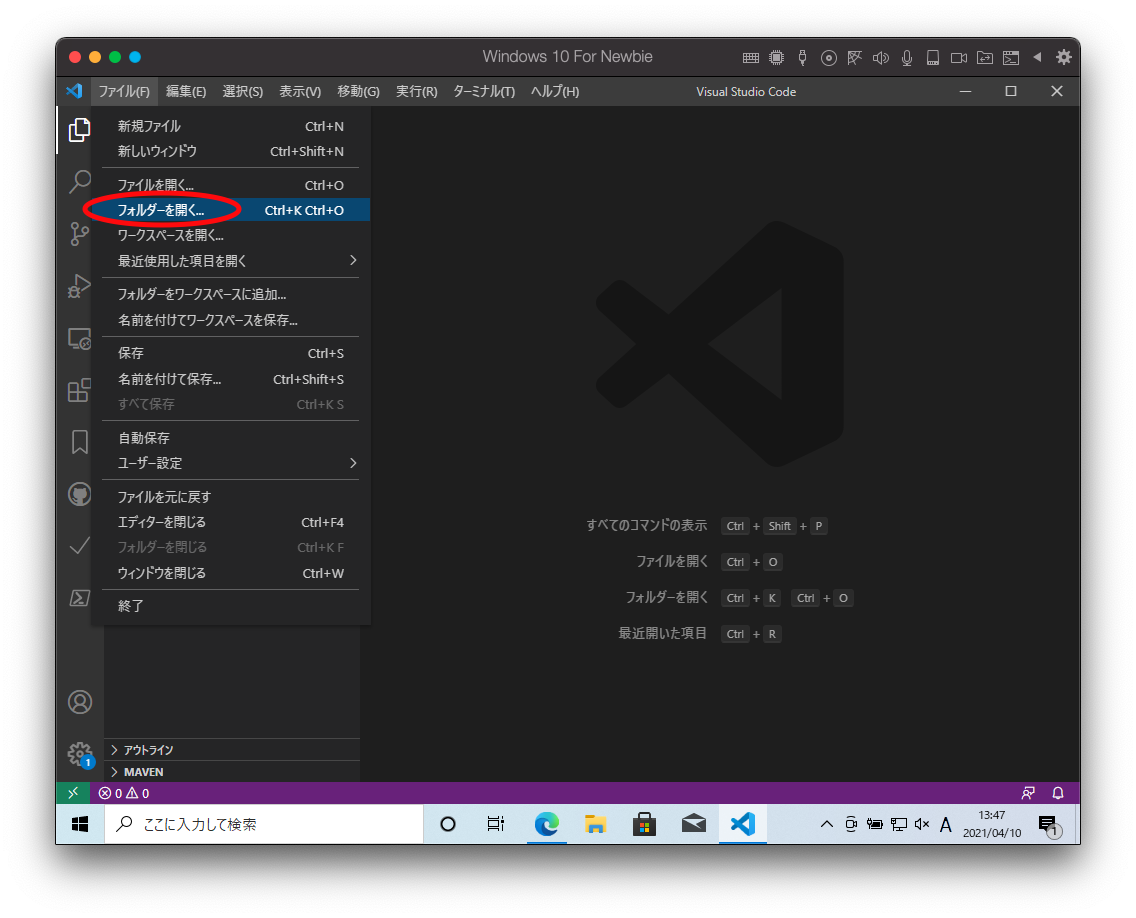Expand ユーザー設定 submenu

point(230,463)
